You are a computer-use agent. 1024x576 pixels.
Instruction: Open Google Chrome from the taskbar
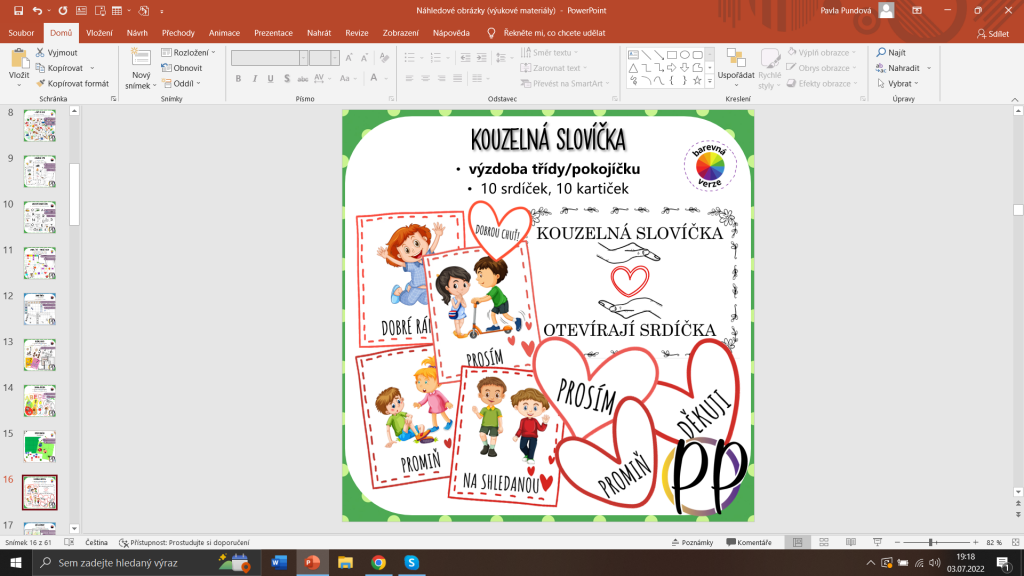[x=378, y=563]
